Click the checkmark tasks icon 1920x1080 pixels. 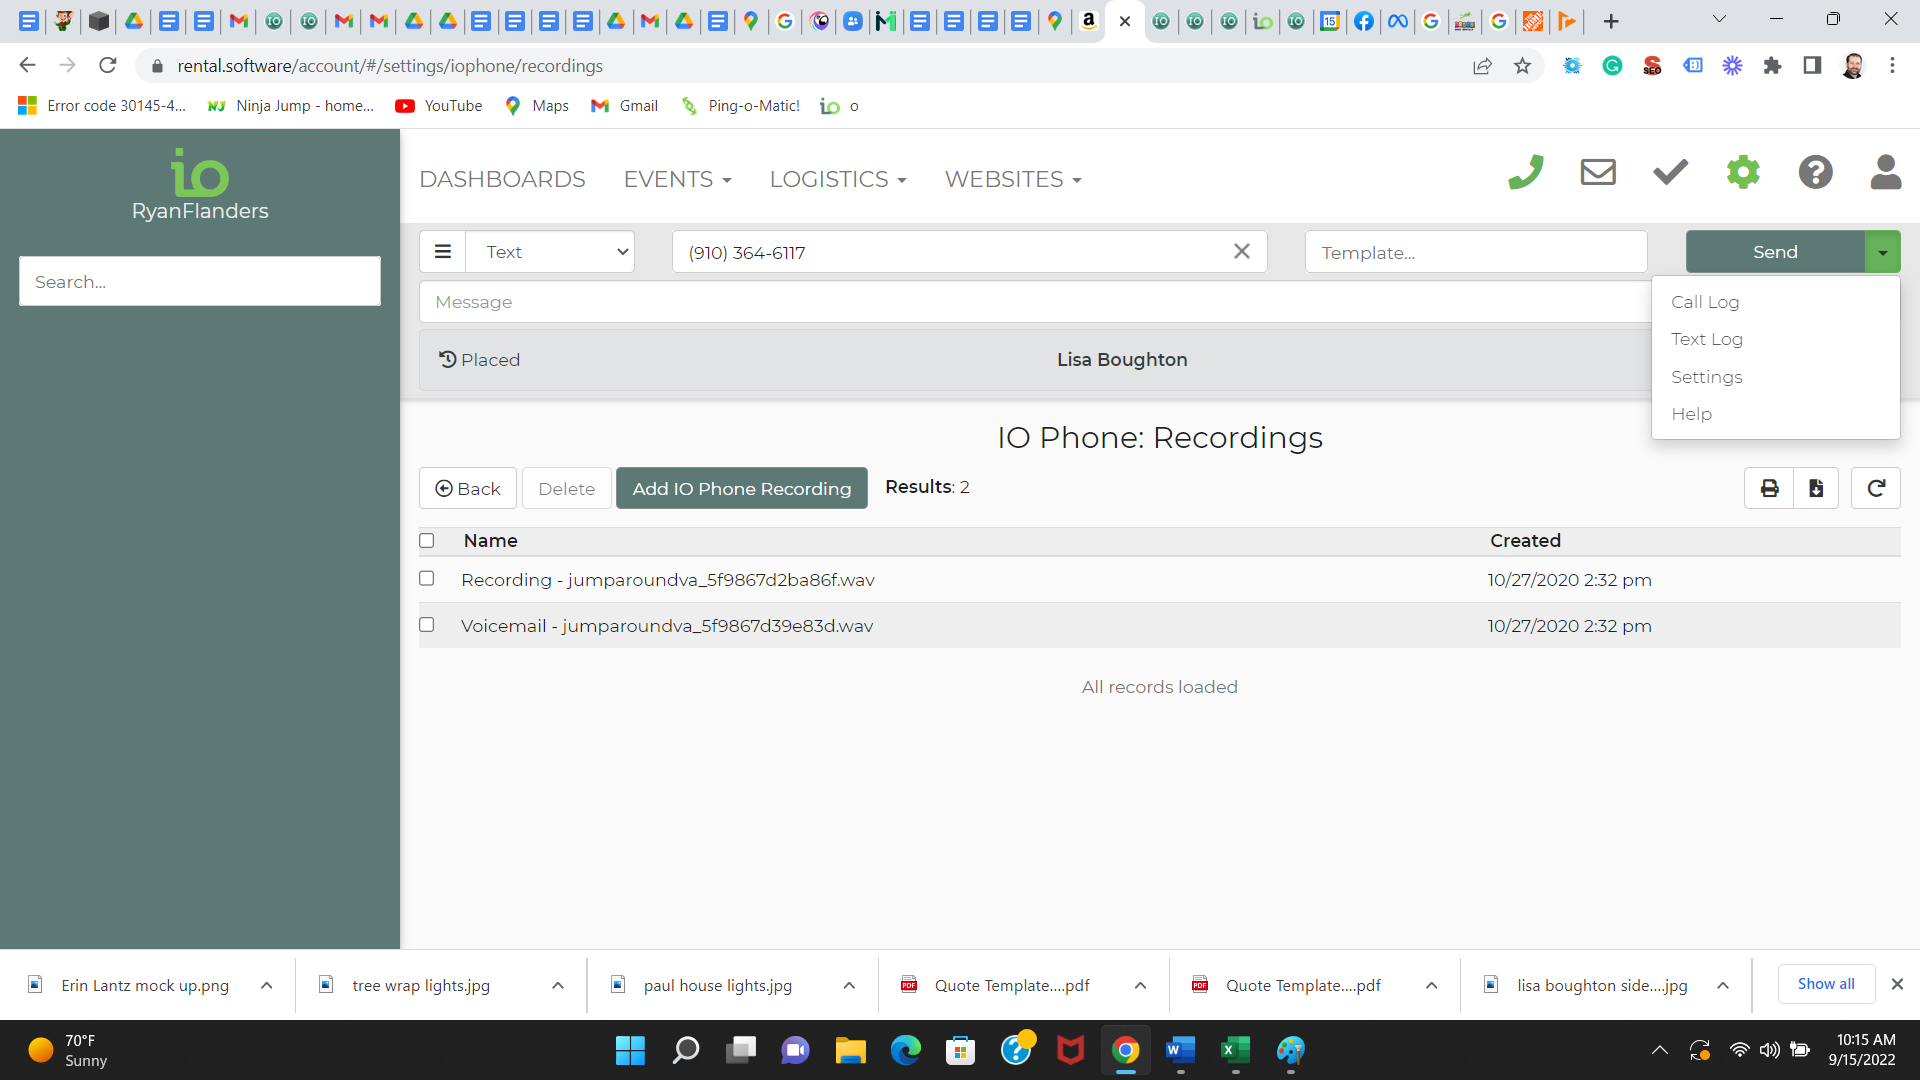1670,172
